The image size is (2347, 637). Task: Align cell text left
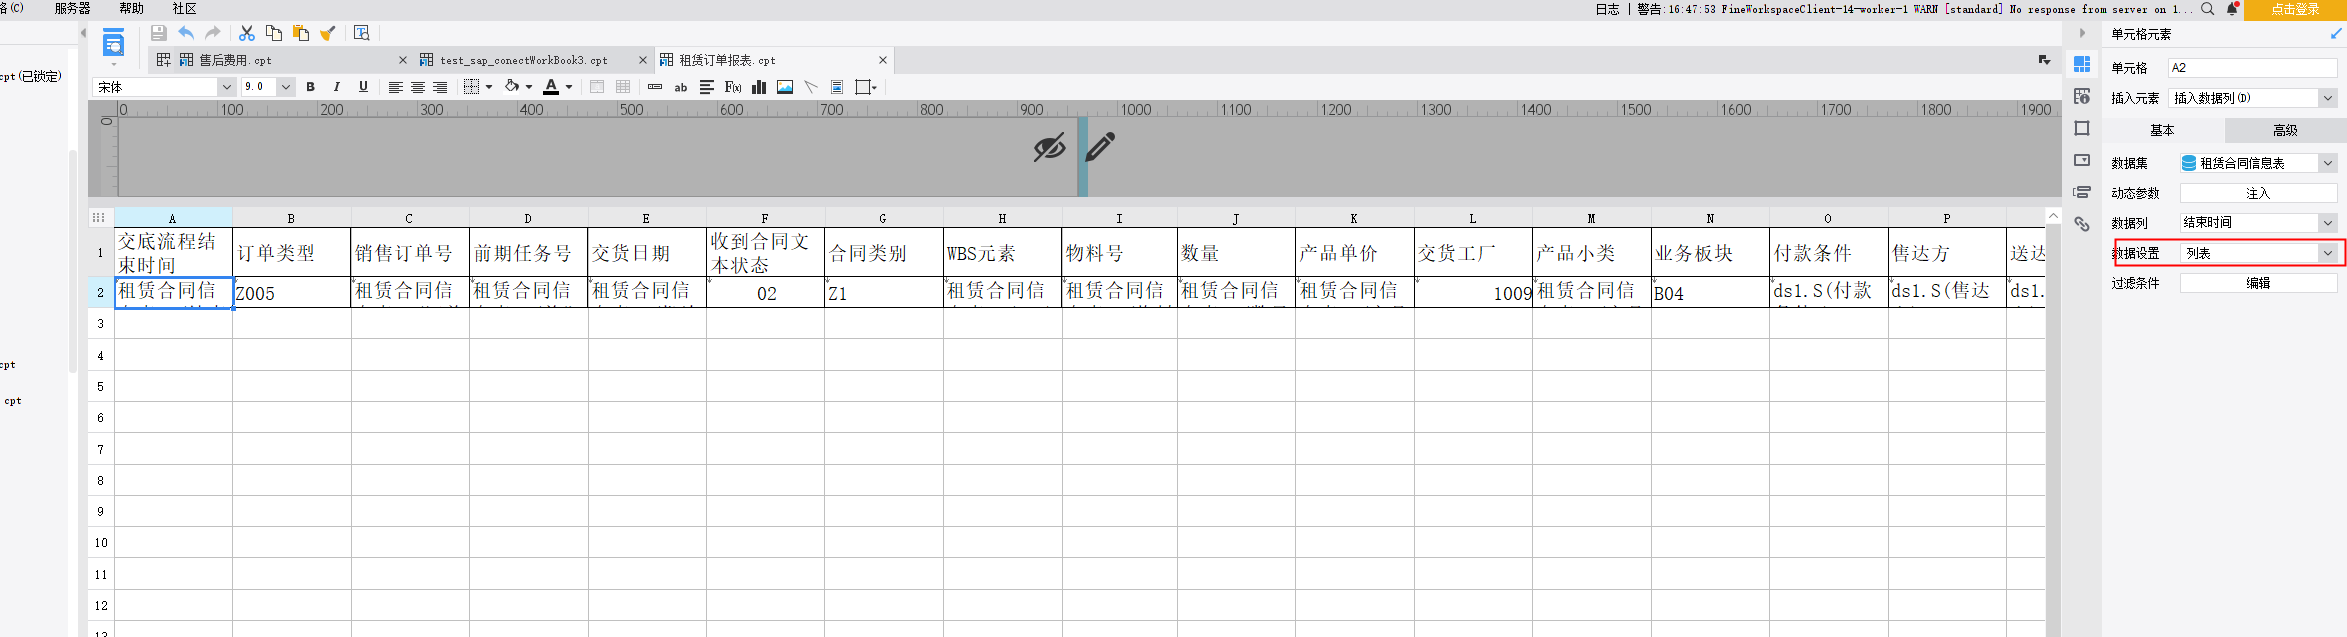tap(396, 87)
